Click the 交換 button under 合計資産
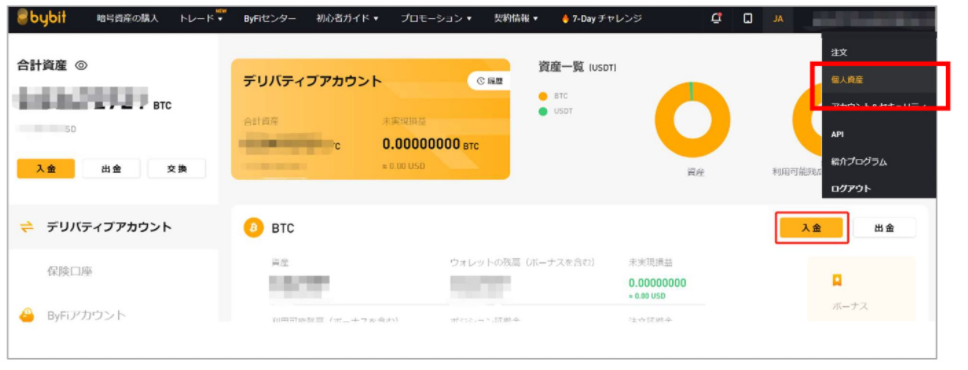 coord(177,169)
